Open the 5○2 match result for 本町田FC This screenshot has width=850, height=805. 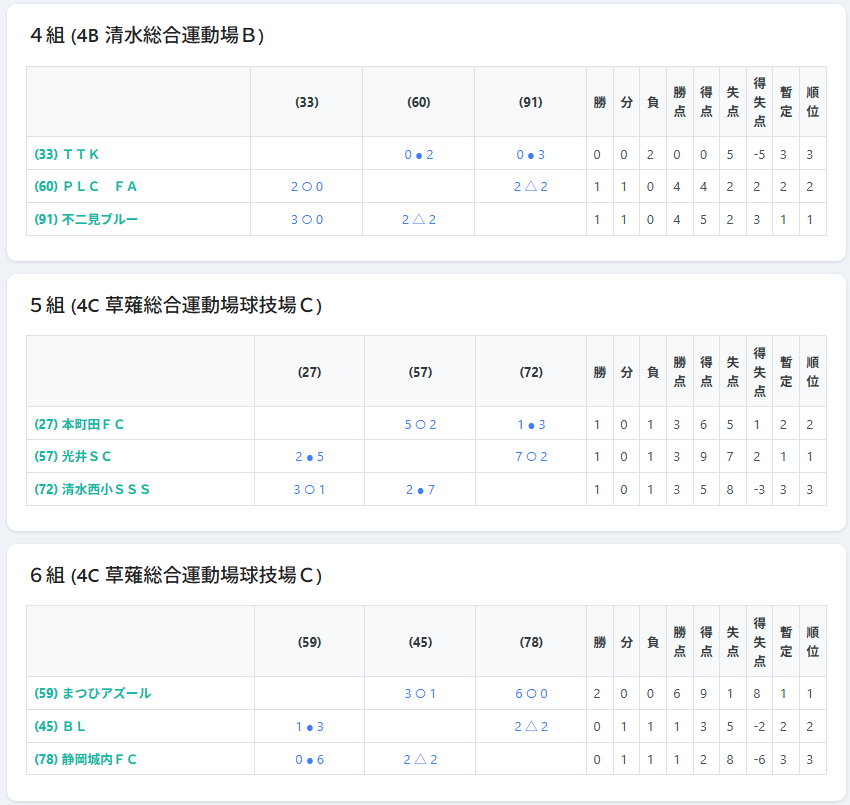point(420,424)
